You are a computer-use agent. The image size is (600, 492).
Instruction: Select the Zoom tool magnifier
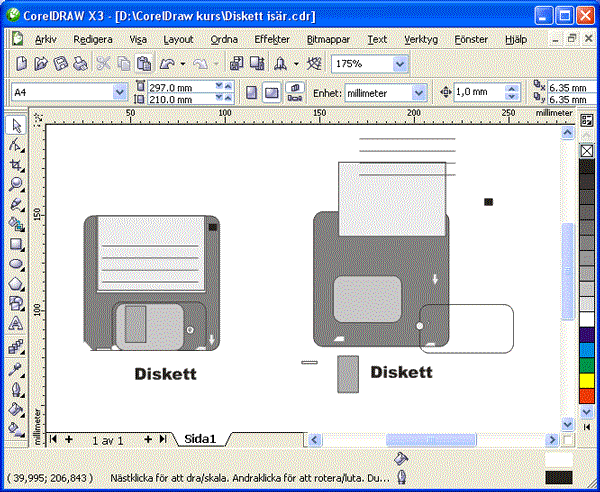click(x=16, y=184)
